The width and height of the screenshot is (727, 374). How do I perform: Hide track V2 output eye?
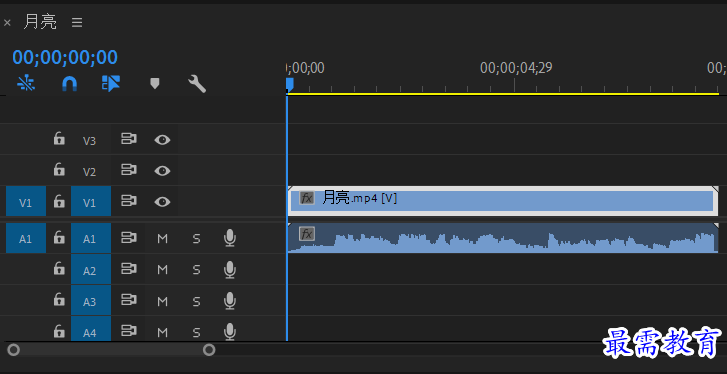click(162, 171)
